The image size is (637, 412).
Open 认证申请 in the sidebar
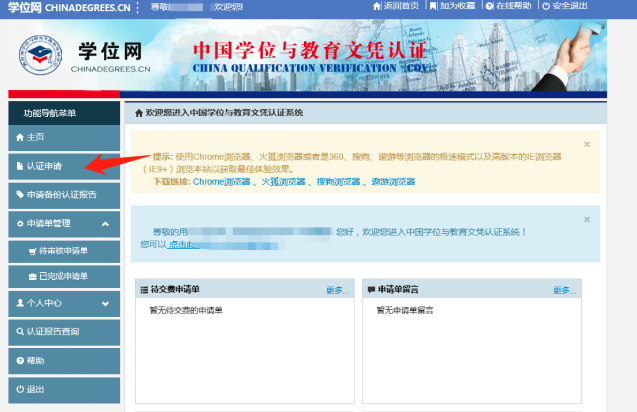(64, 167)
